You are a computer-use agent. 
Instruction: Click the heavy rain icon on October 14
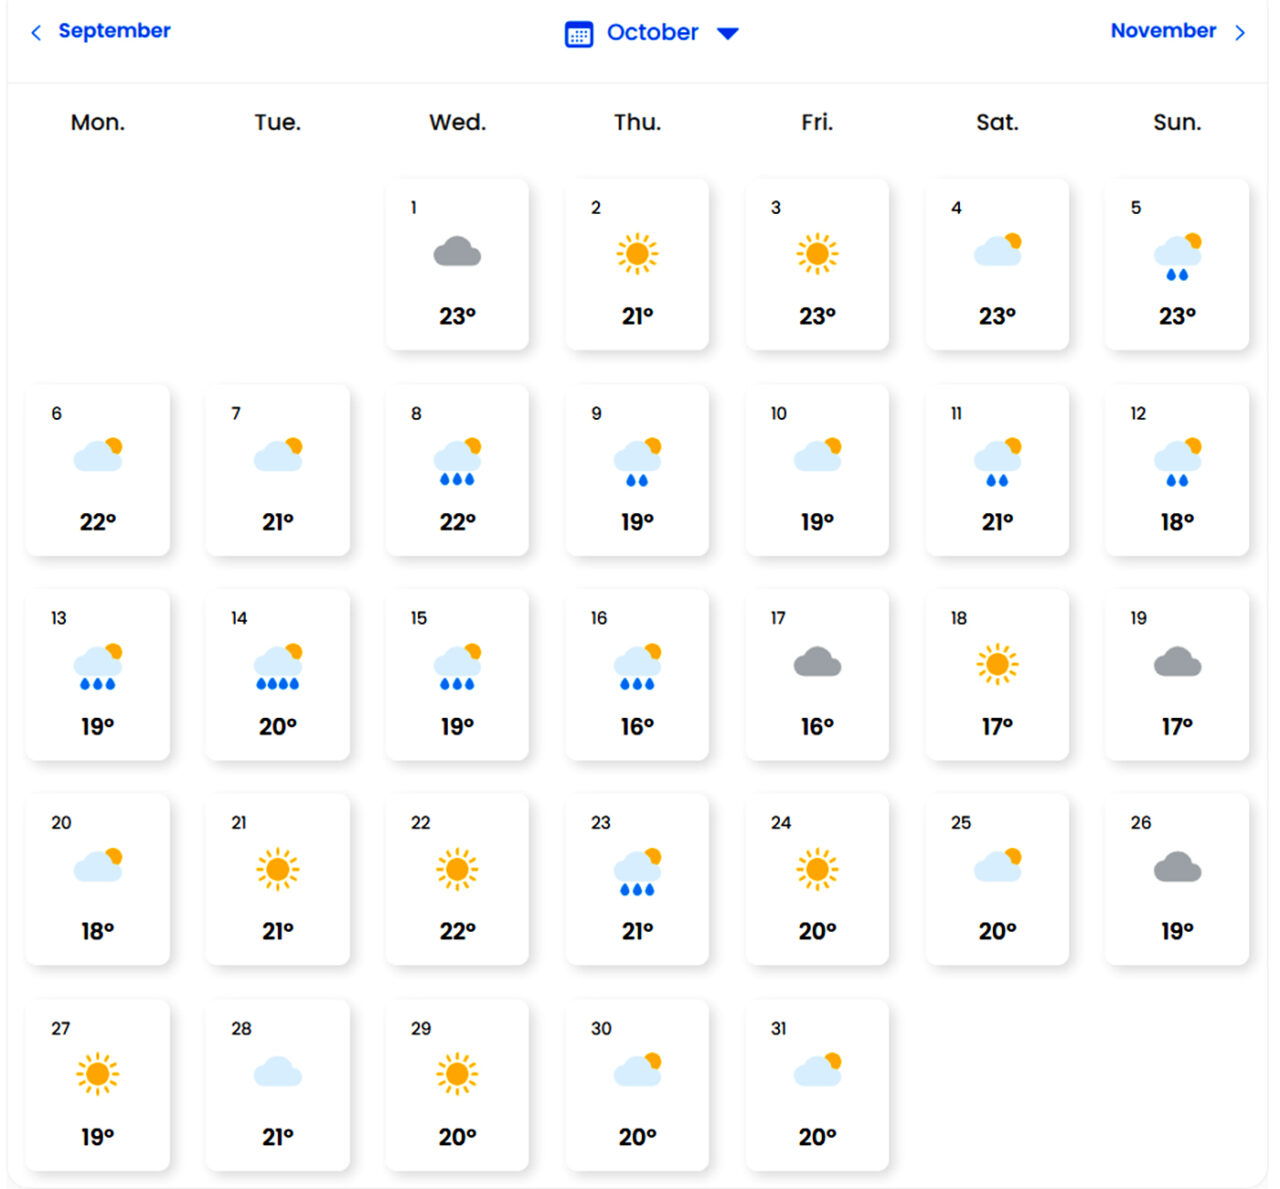click(x=277, y=667)
